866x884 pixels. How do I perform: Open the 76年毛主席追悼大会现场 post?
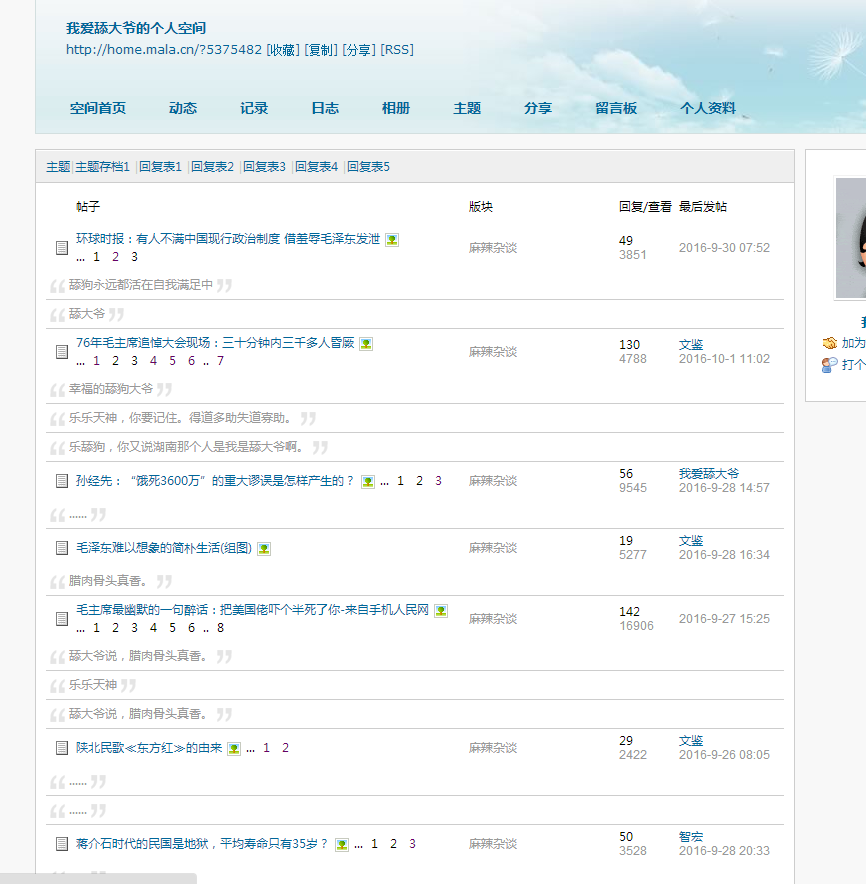pos(215,343)
